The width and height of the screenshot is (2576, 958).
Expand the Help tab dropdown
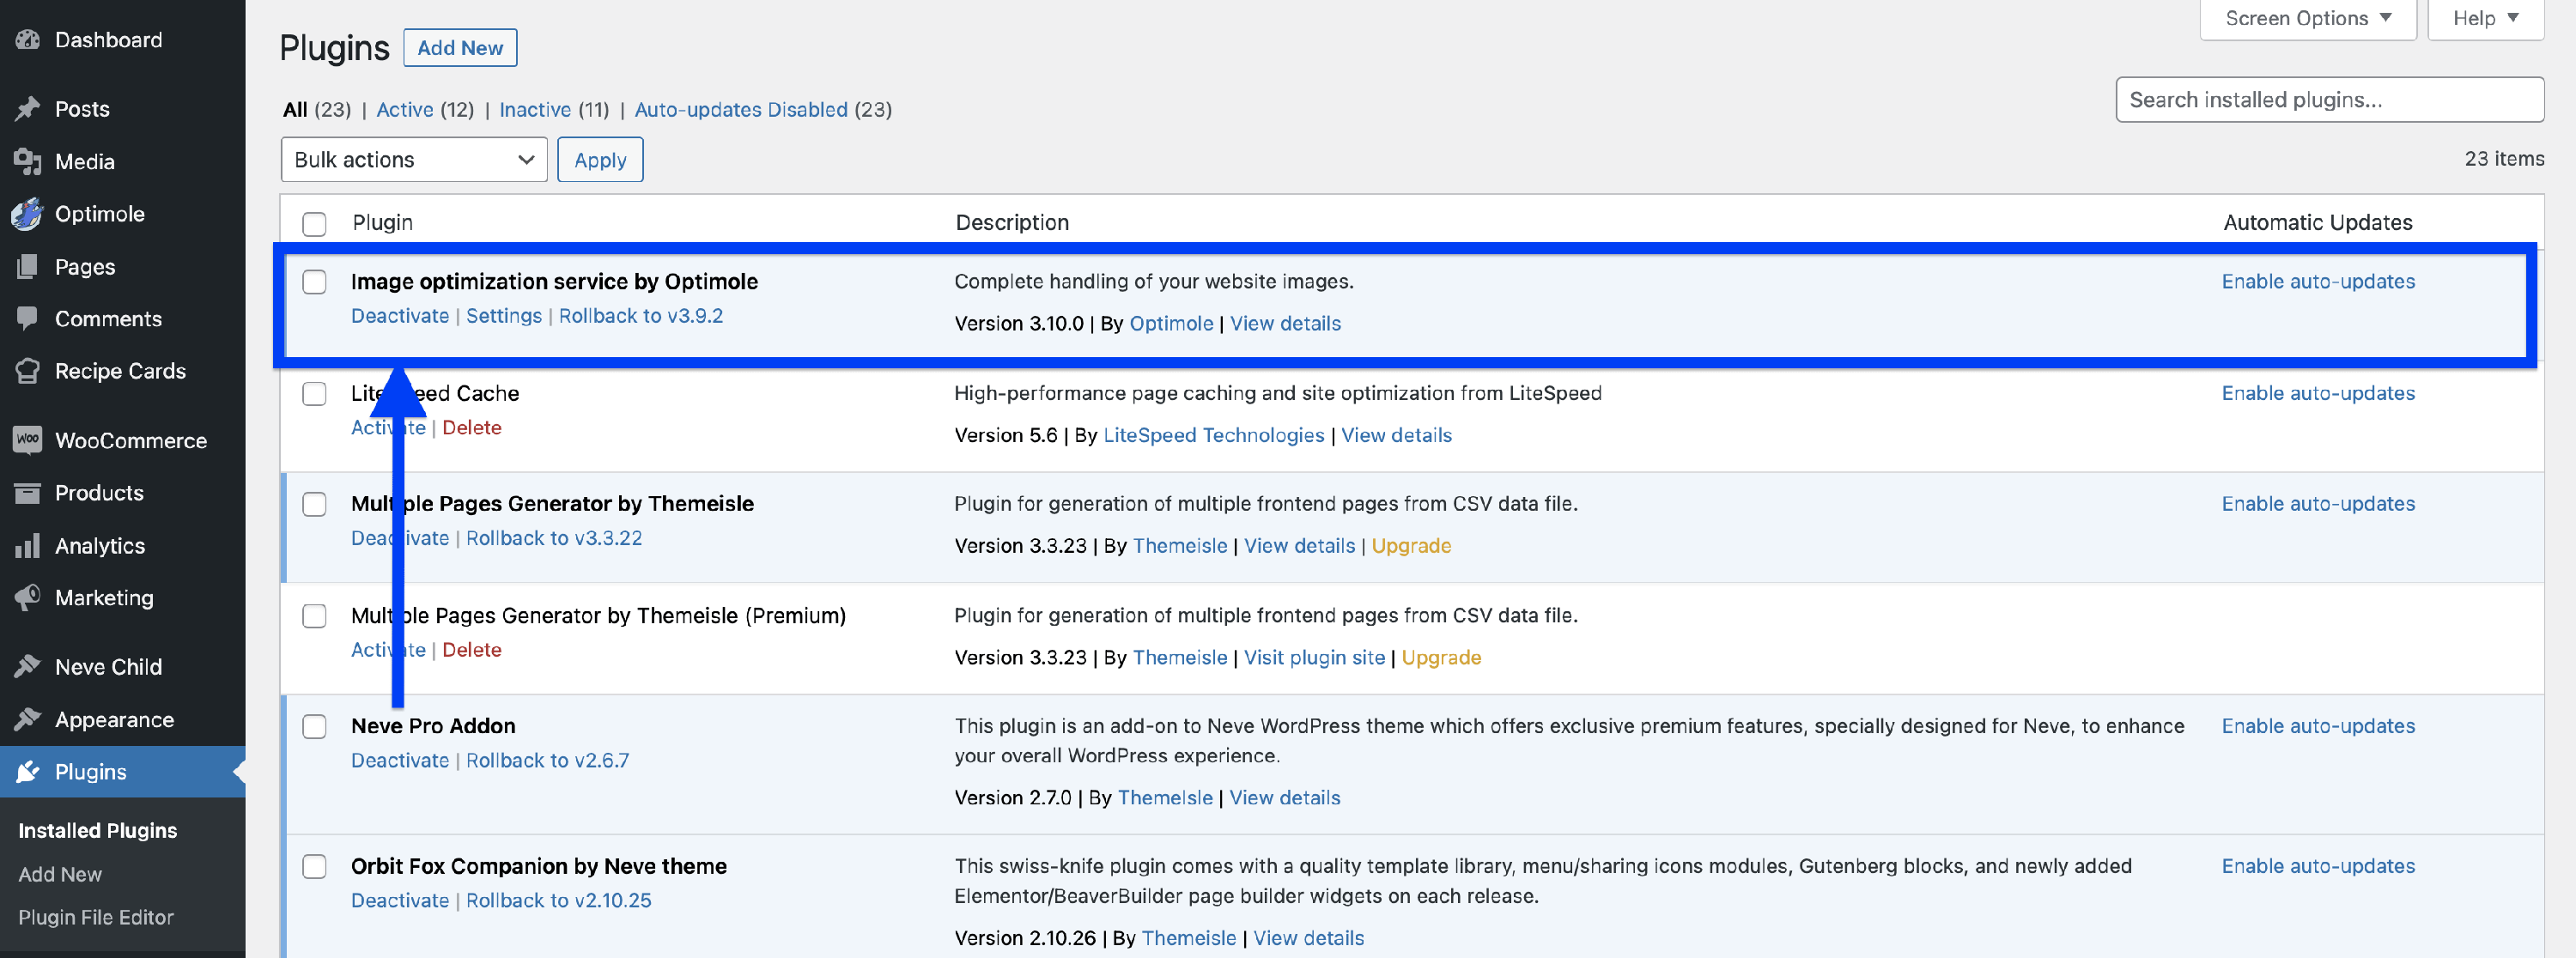(x=2485, y=18)
